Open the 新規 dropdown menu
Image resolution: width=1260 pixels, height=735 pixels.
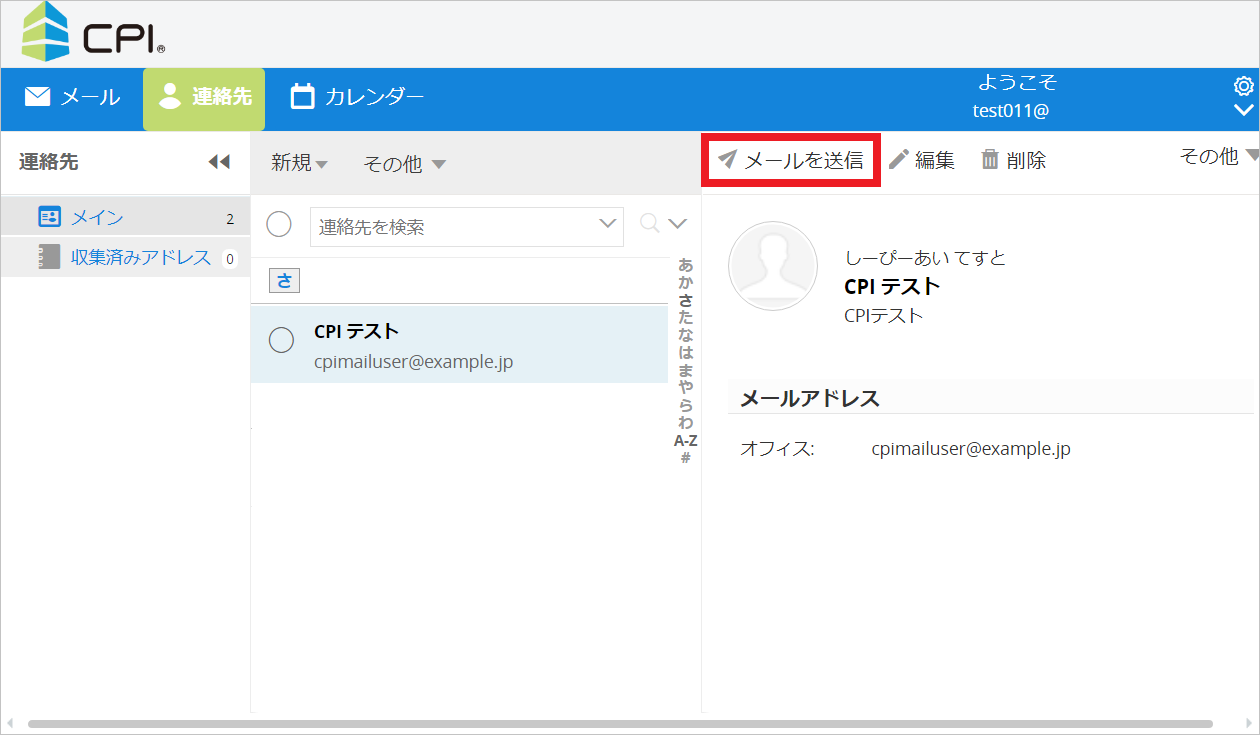[299, 164]
